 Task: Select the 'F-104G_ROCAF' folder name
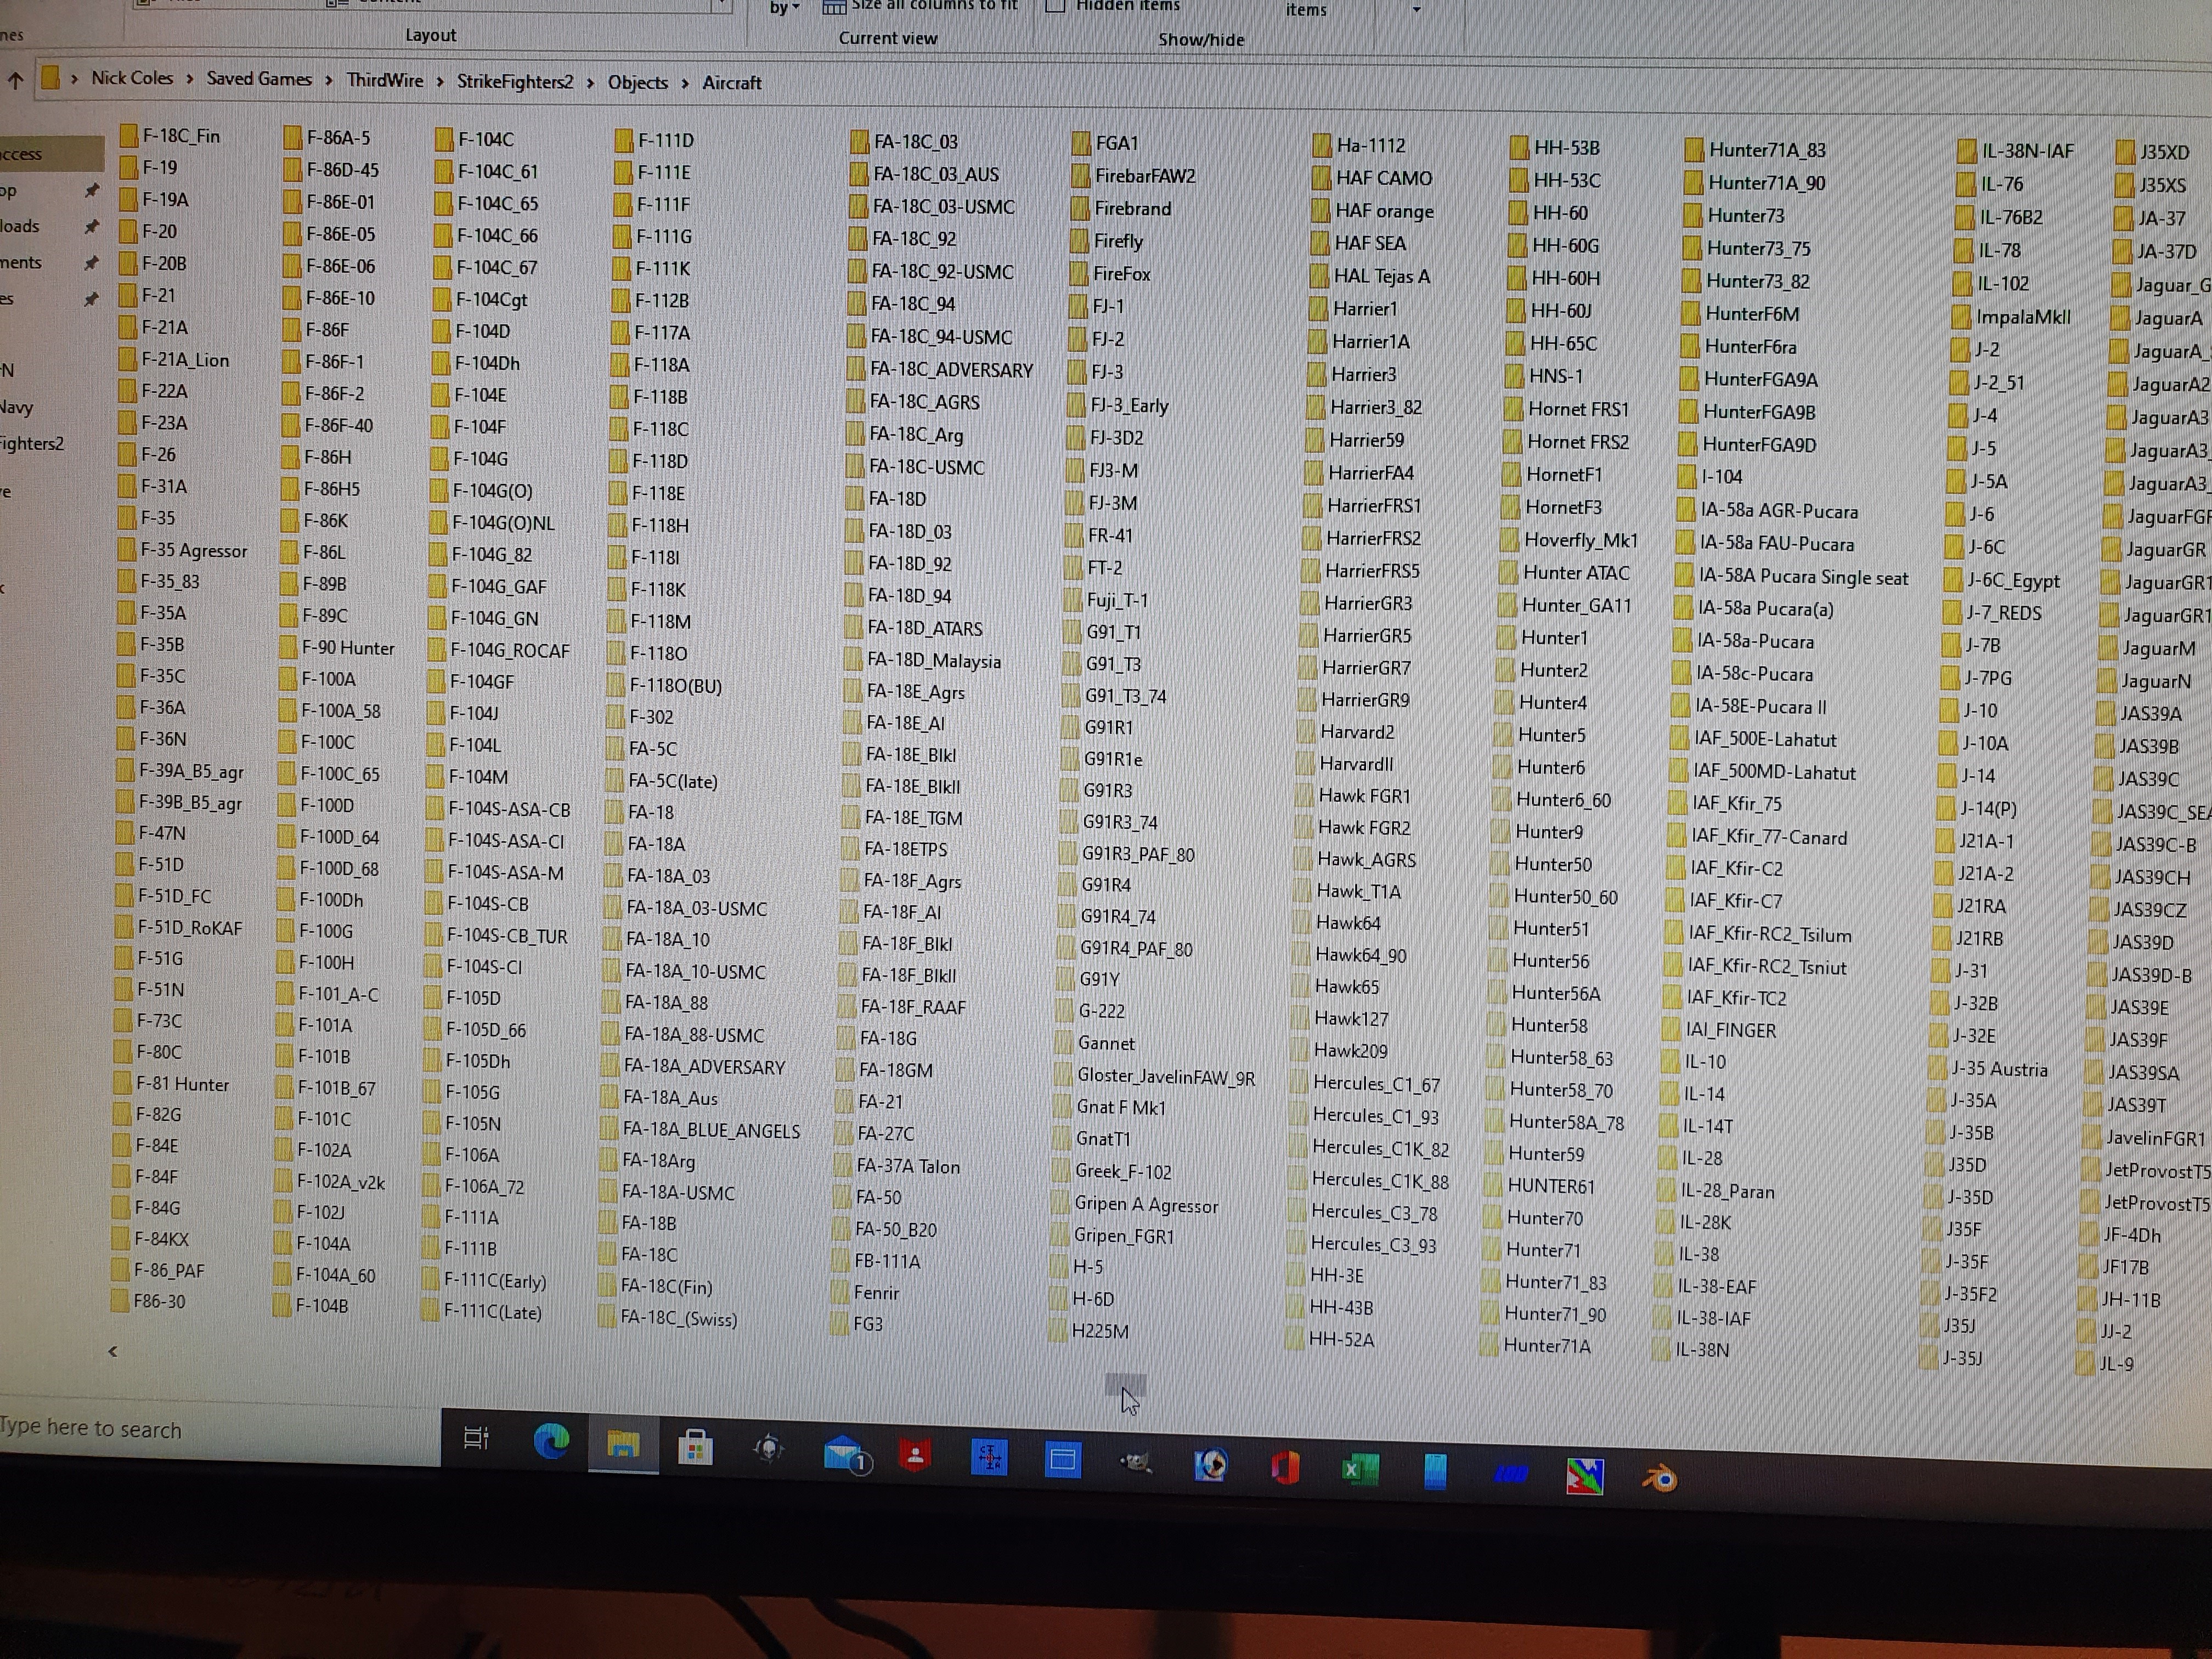coord(510,650)
